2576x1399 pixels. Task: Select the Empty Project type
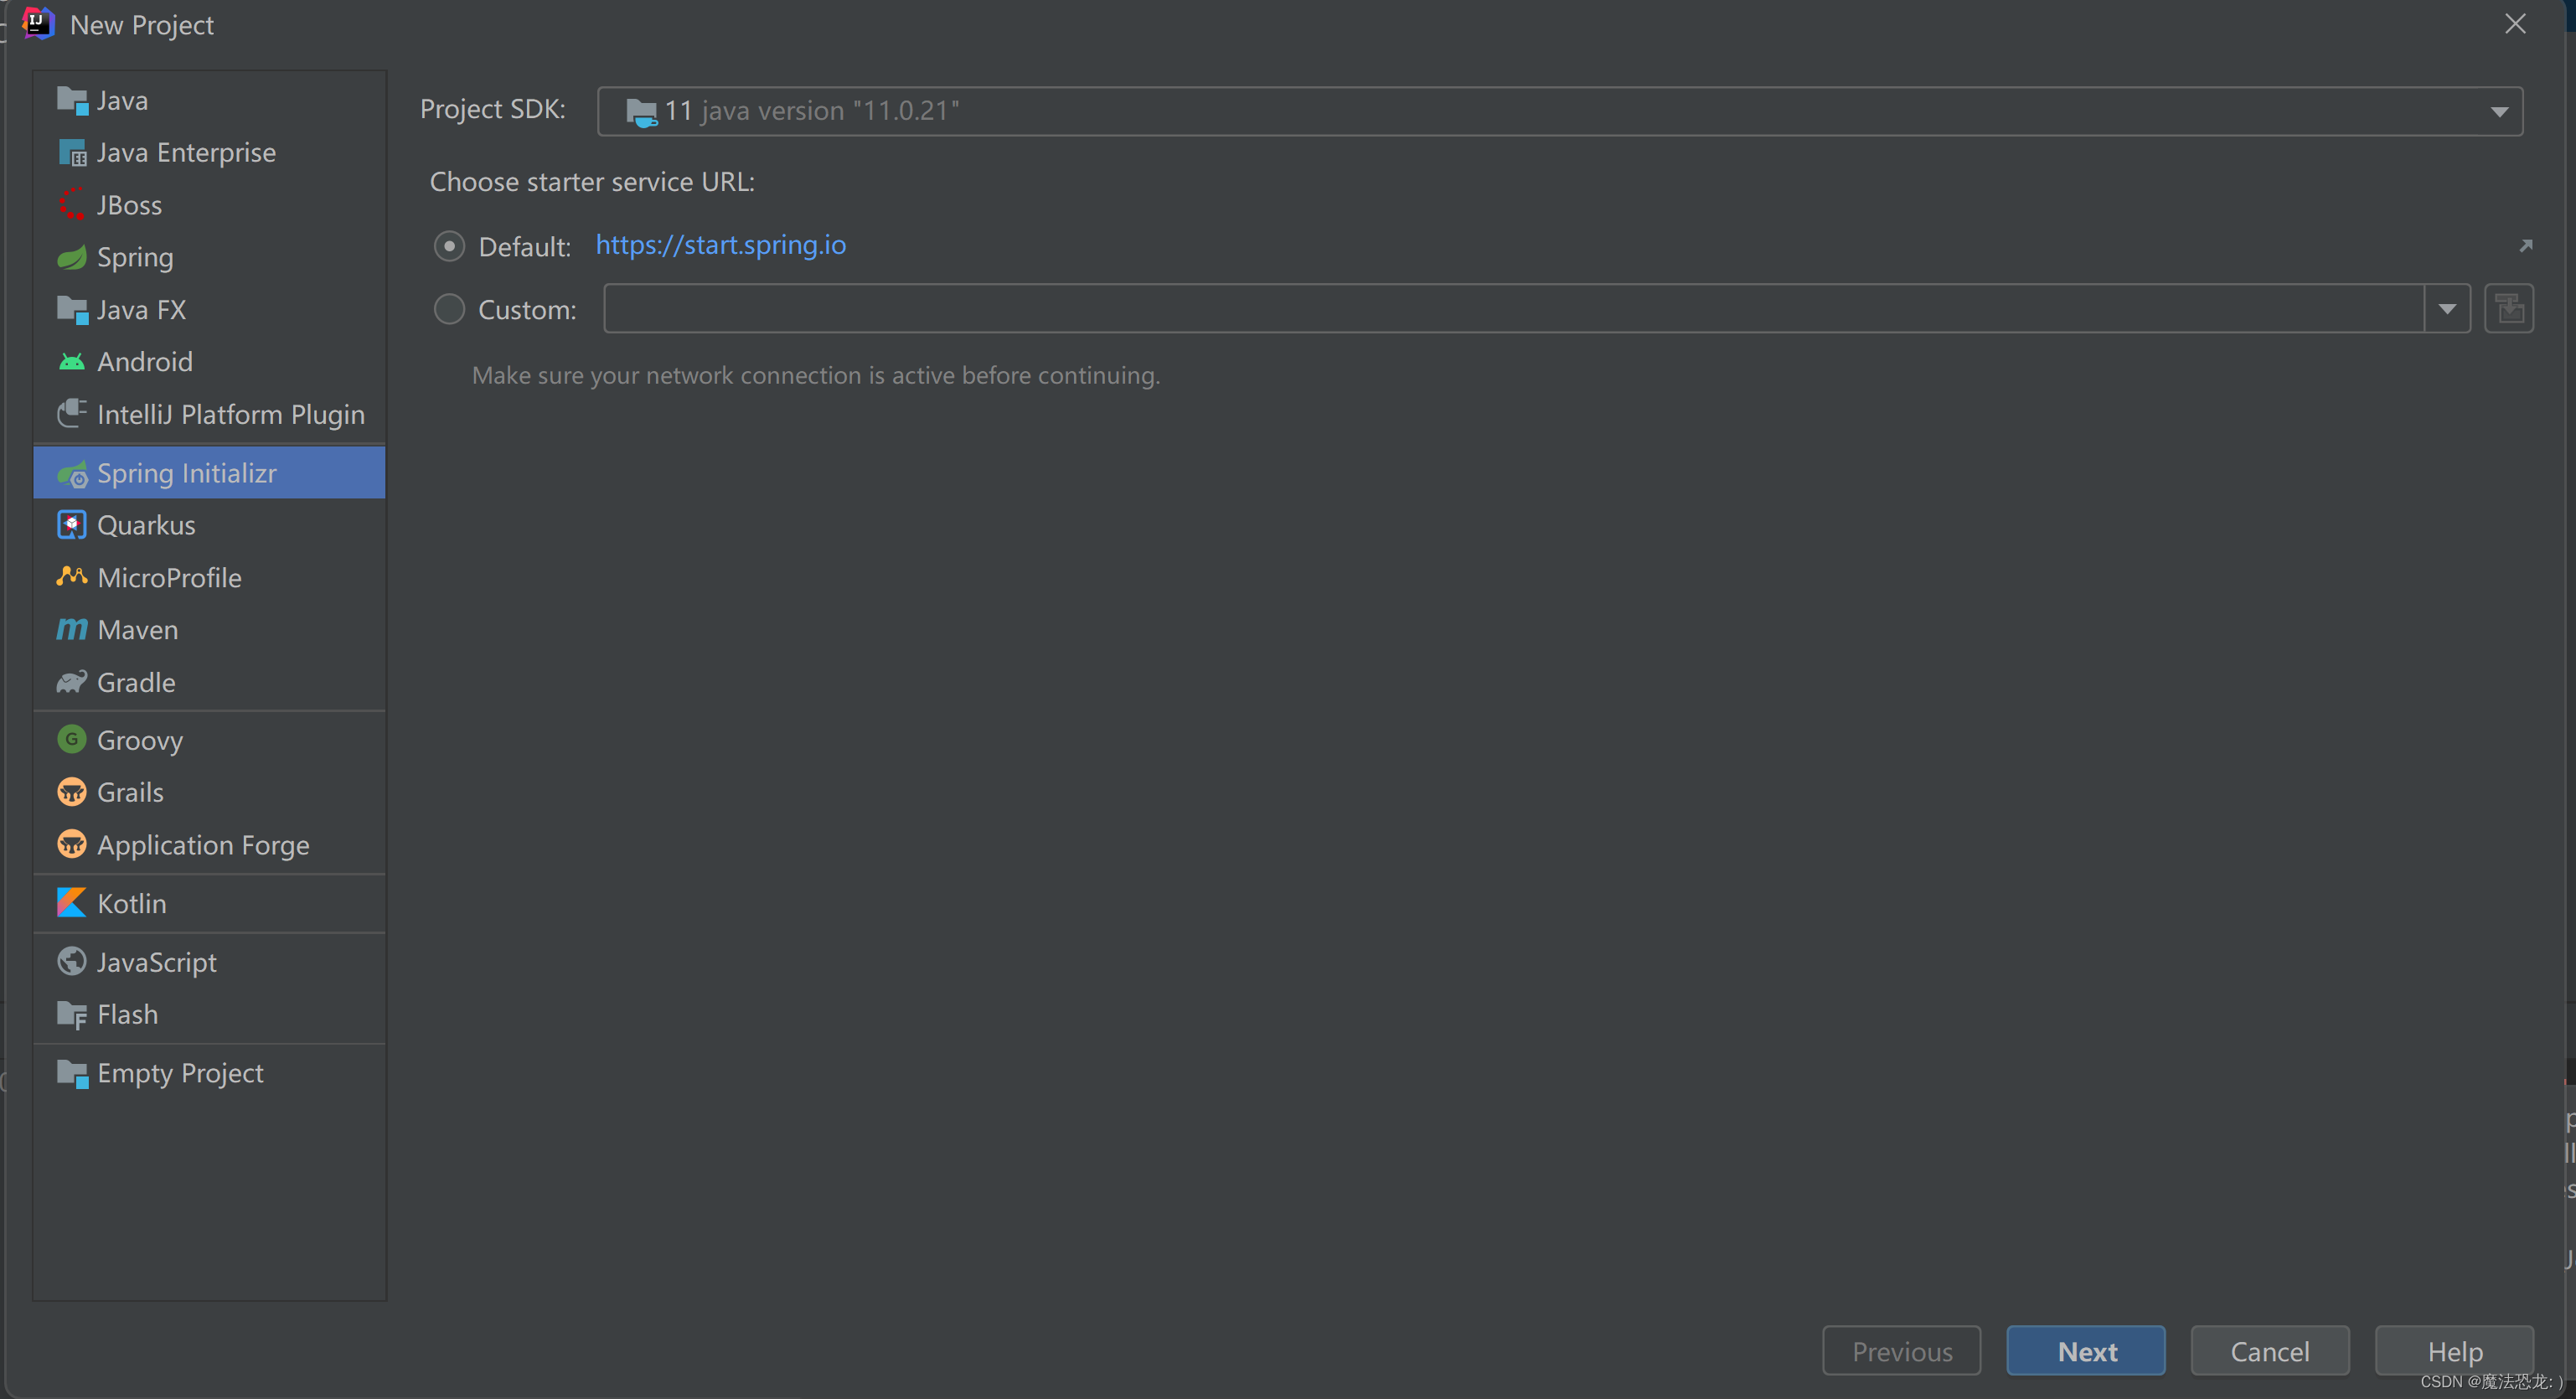(x=181, y=1073)
